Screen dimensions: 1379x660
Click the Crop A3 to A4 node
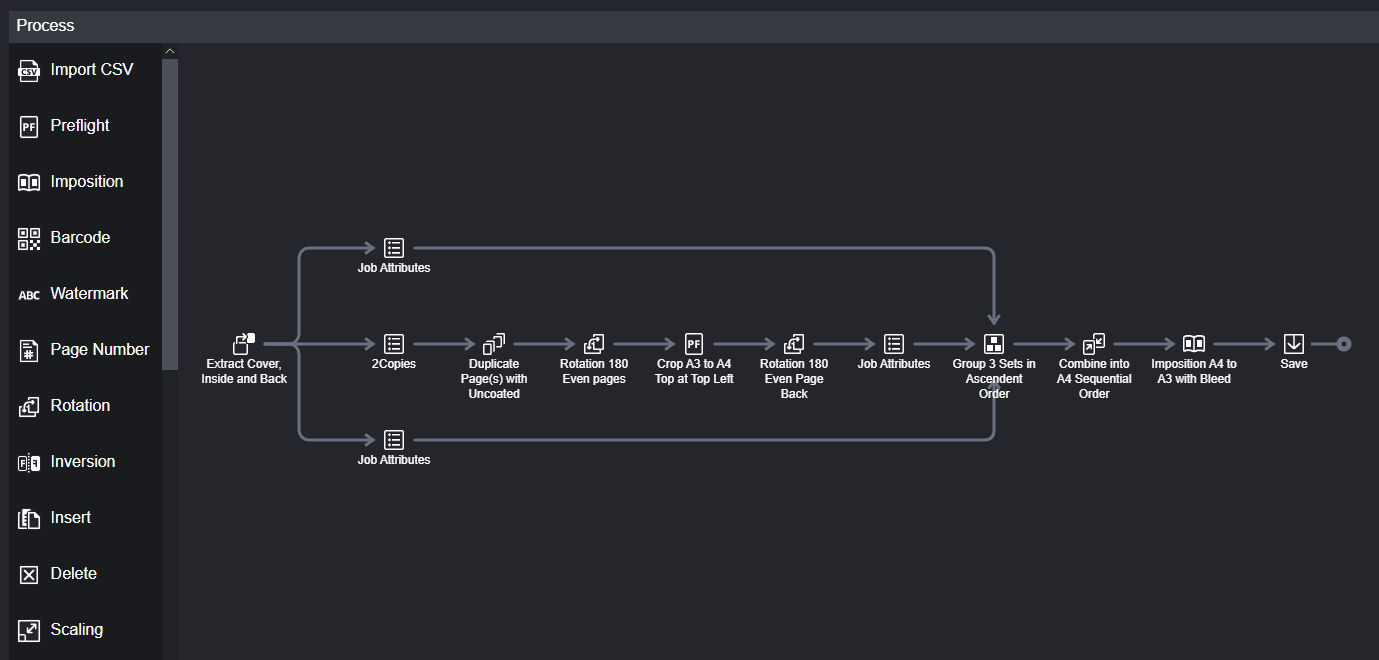693,343
